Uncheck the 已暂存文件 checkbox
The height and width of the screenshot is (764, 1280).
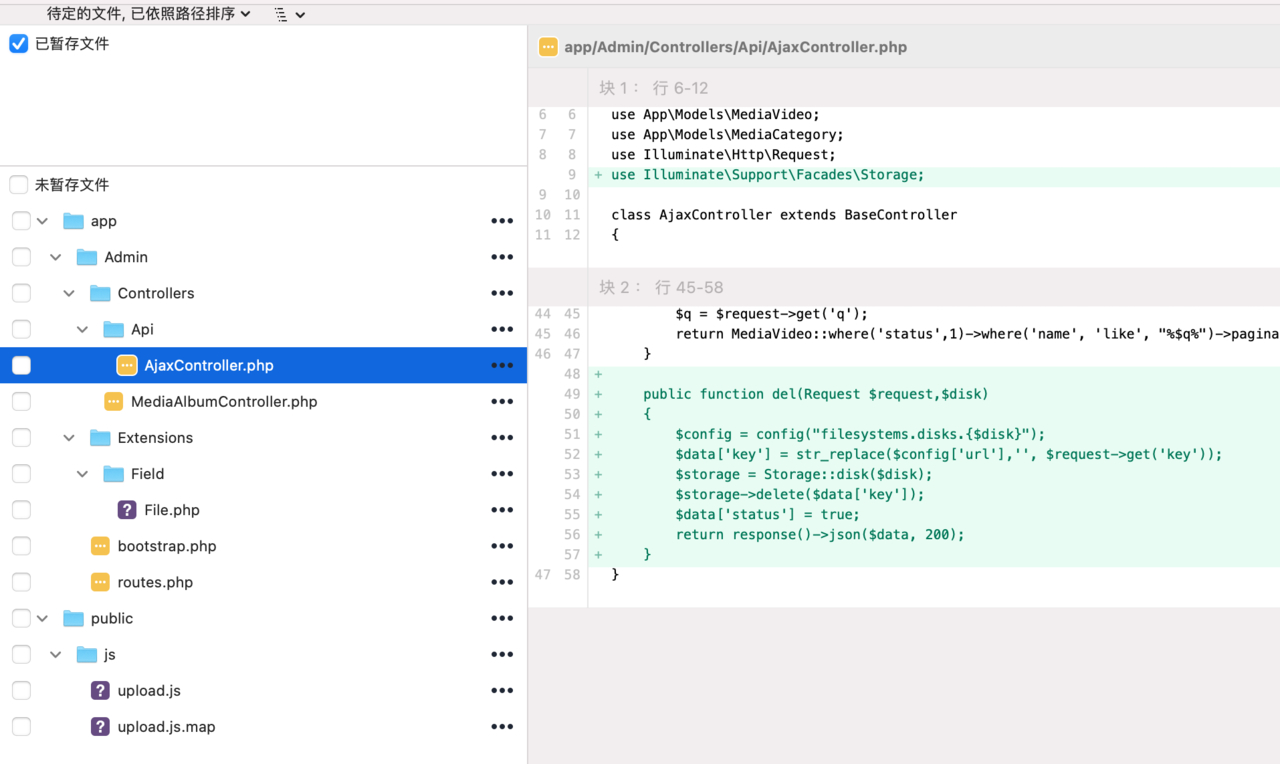click(19, 44)
